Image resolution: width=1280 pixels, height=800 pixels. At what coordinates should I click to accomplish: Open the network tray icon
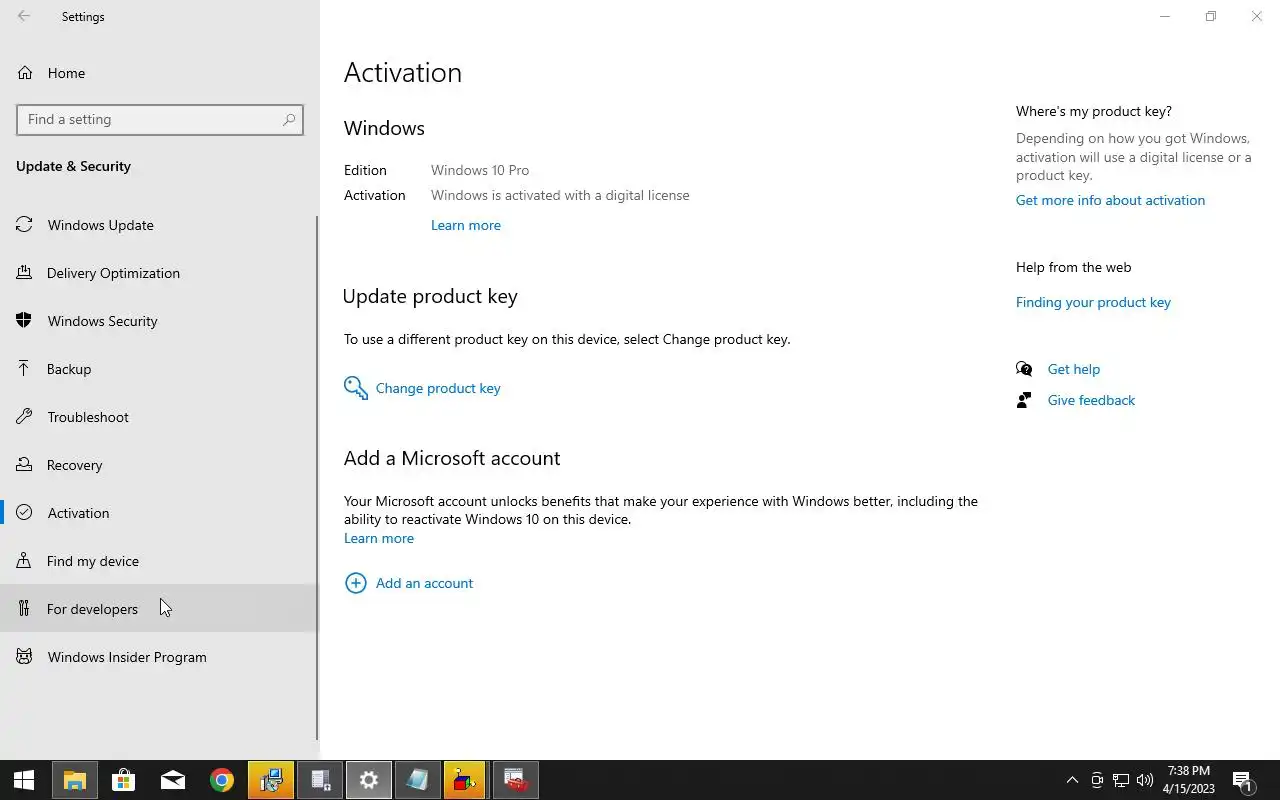click(x=1121, y=780)
